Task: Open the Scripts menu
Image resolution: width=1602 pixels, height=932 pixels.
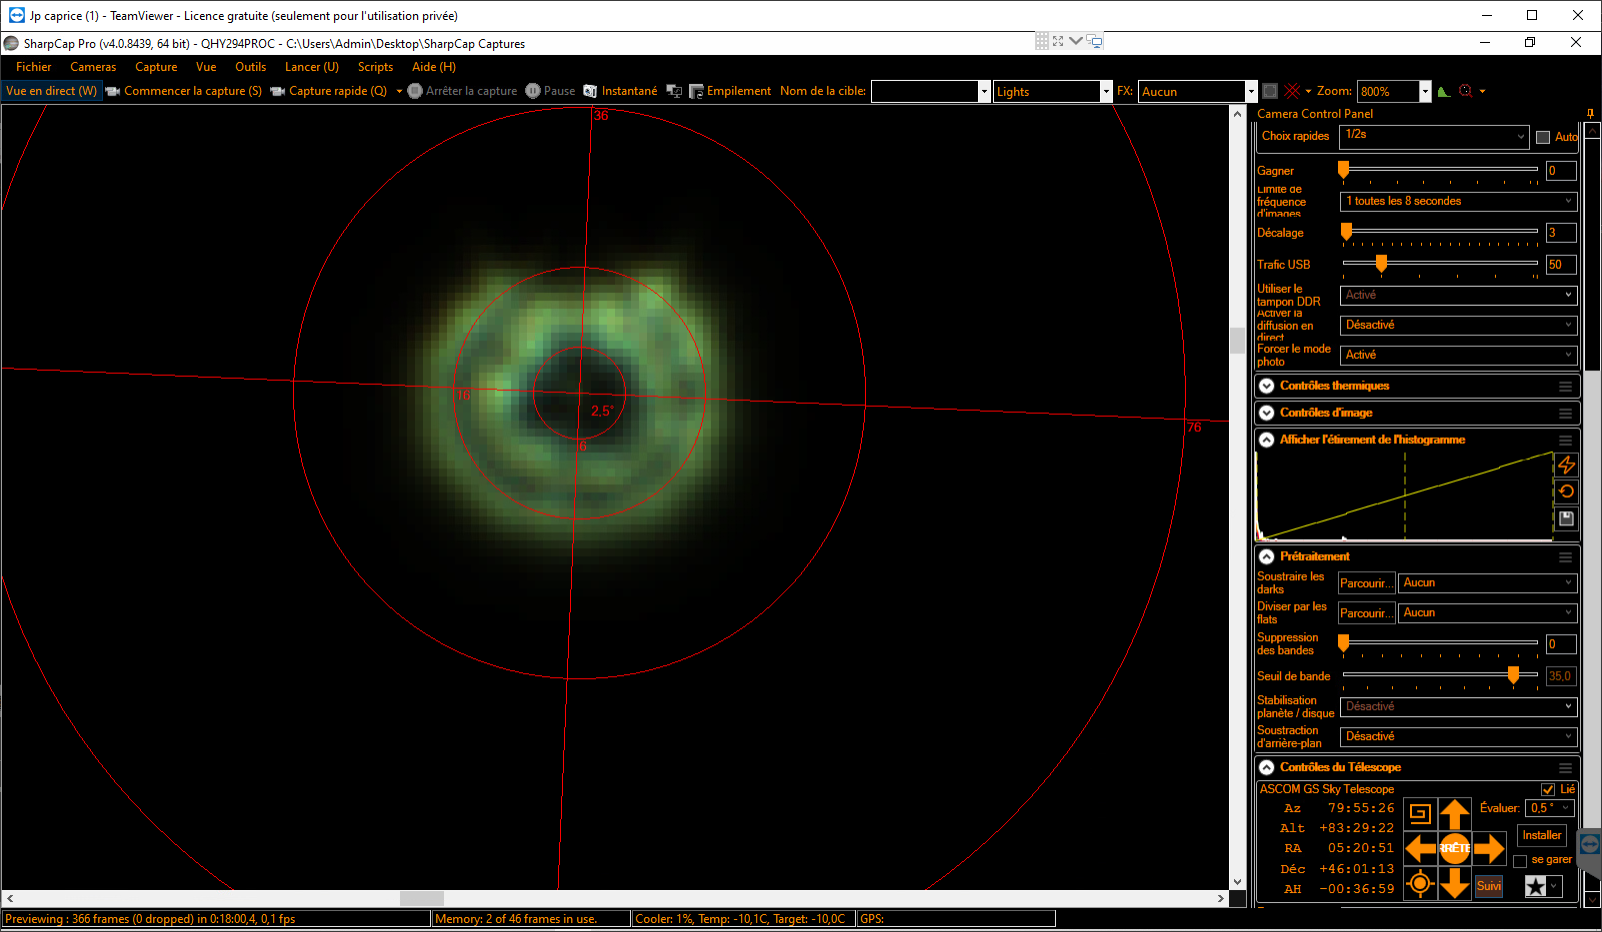Action: (375, 67)
